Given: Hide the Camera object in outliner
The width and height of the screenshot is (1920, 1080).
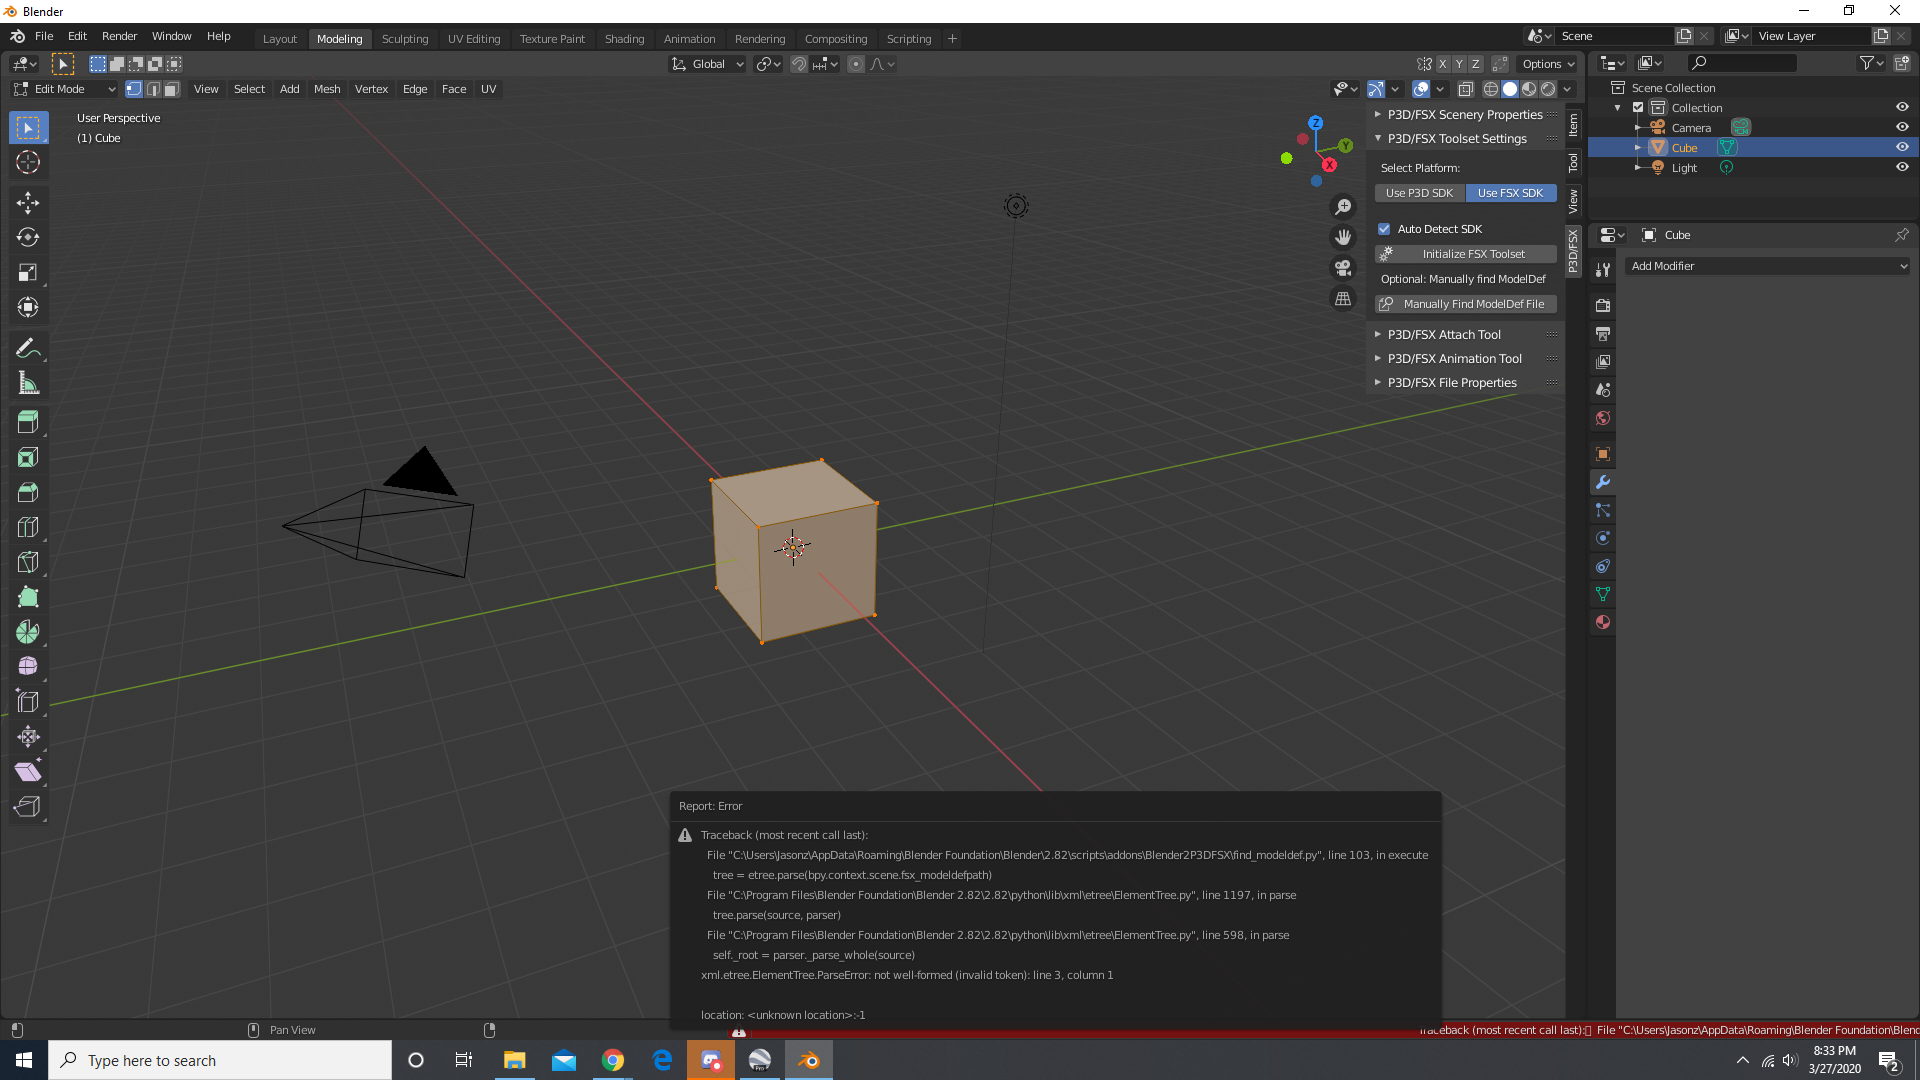Looking at the screenshot, I should (x=1902, y=127).
